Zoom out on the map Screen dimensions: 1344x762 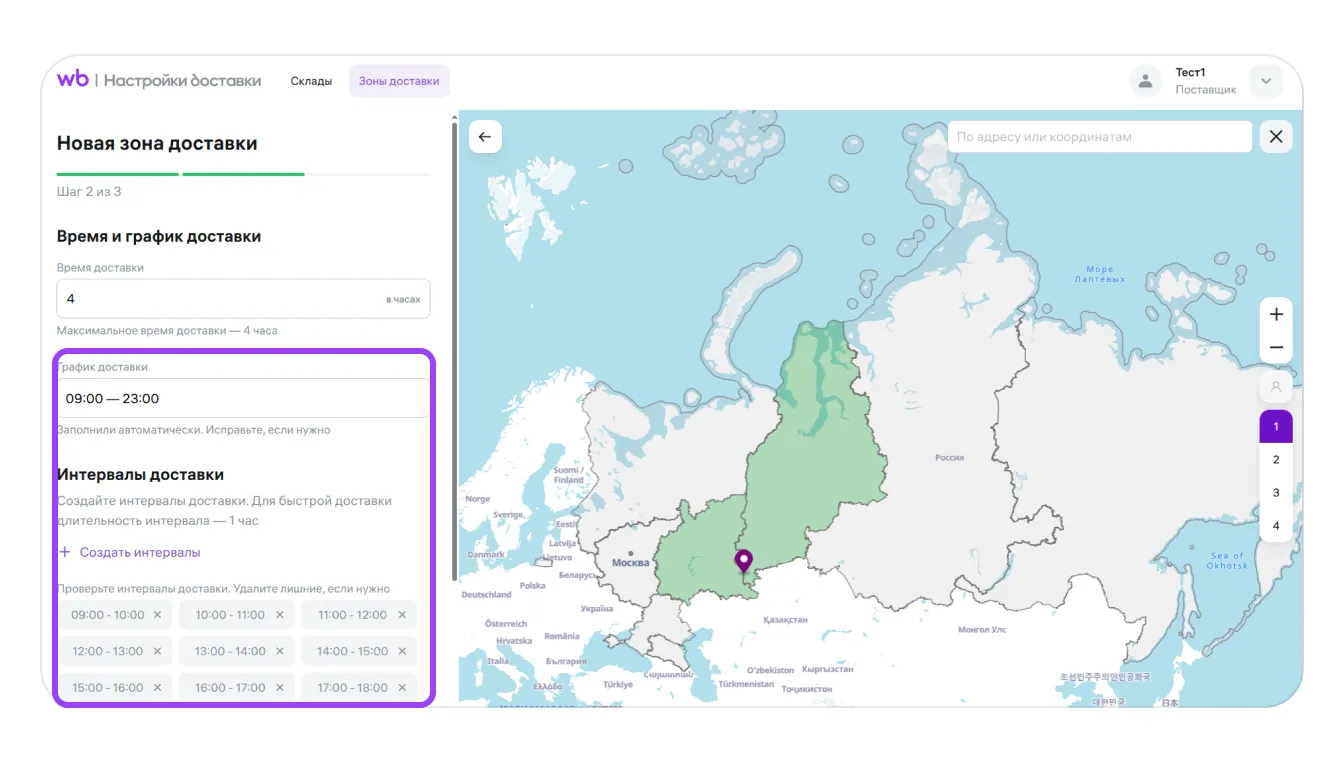1276,348
